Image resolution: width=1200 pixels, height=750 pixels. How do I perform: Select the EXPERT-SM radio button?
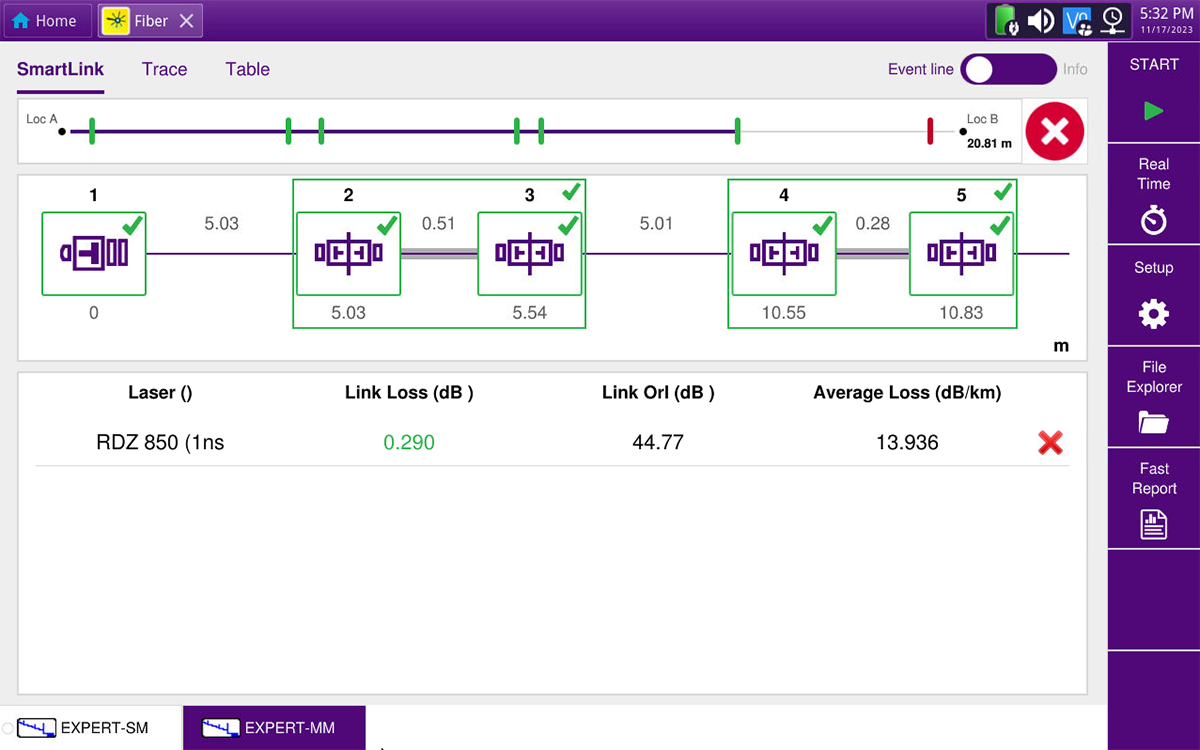pyautogui.click(x=8, y=728)
